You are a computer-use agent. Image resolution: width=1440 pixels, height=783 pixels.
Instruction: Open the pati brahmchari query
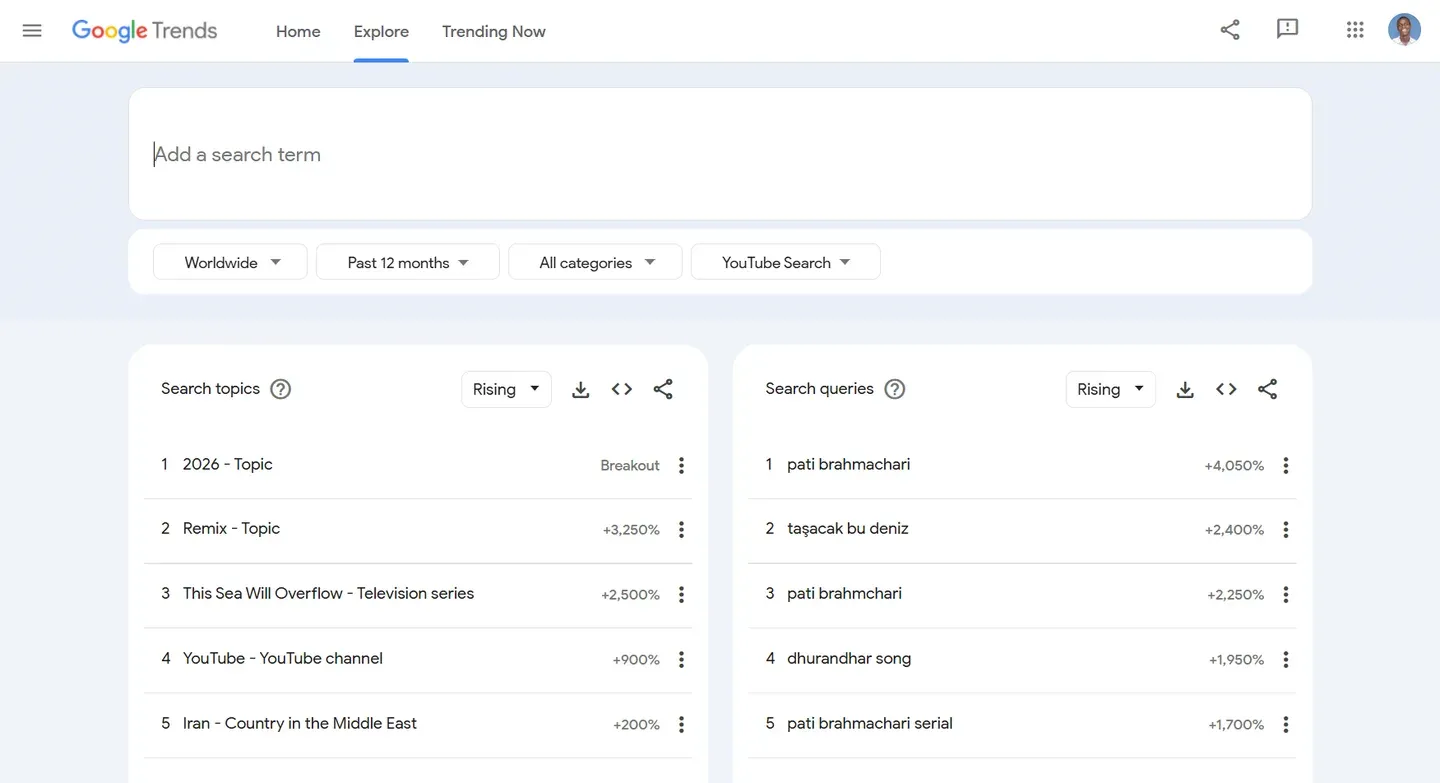point(844,594)
